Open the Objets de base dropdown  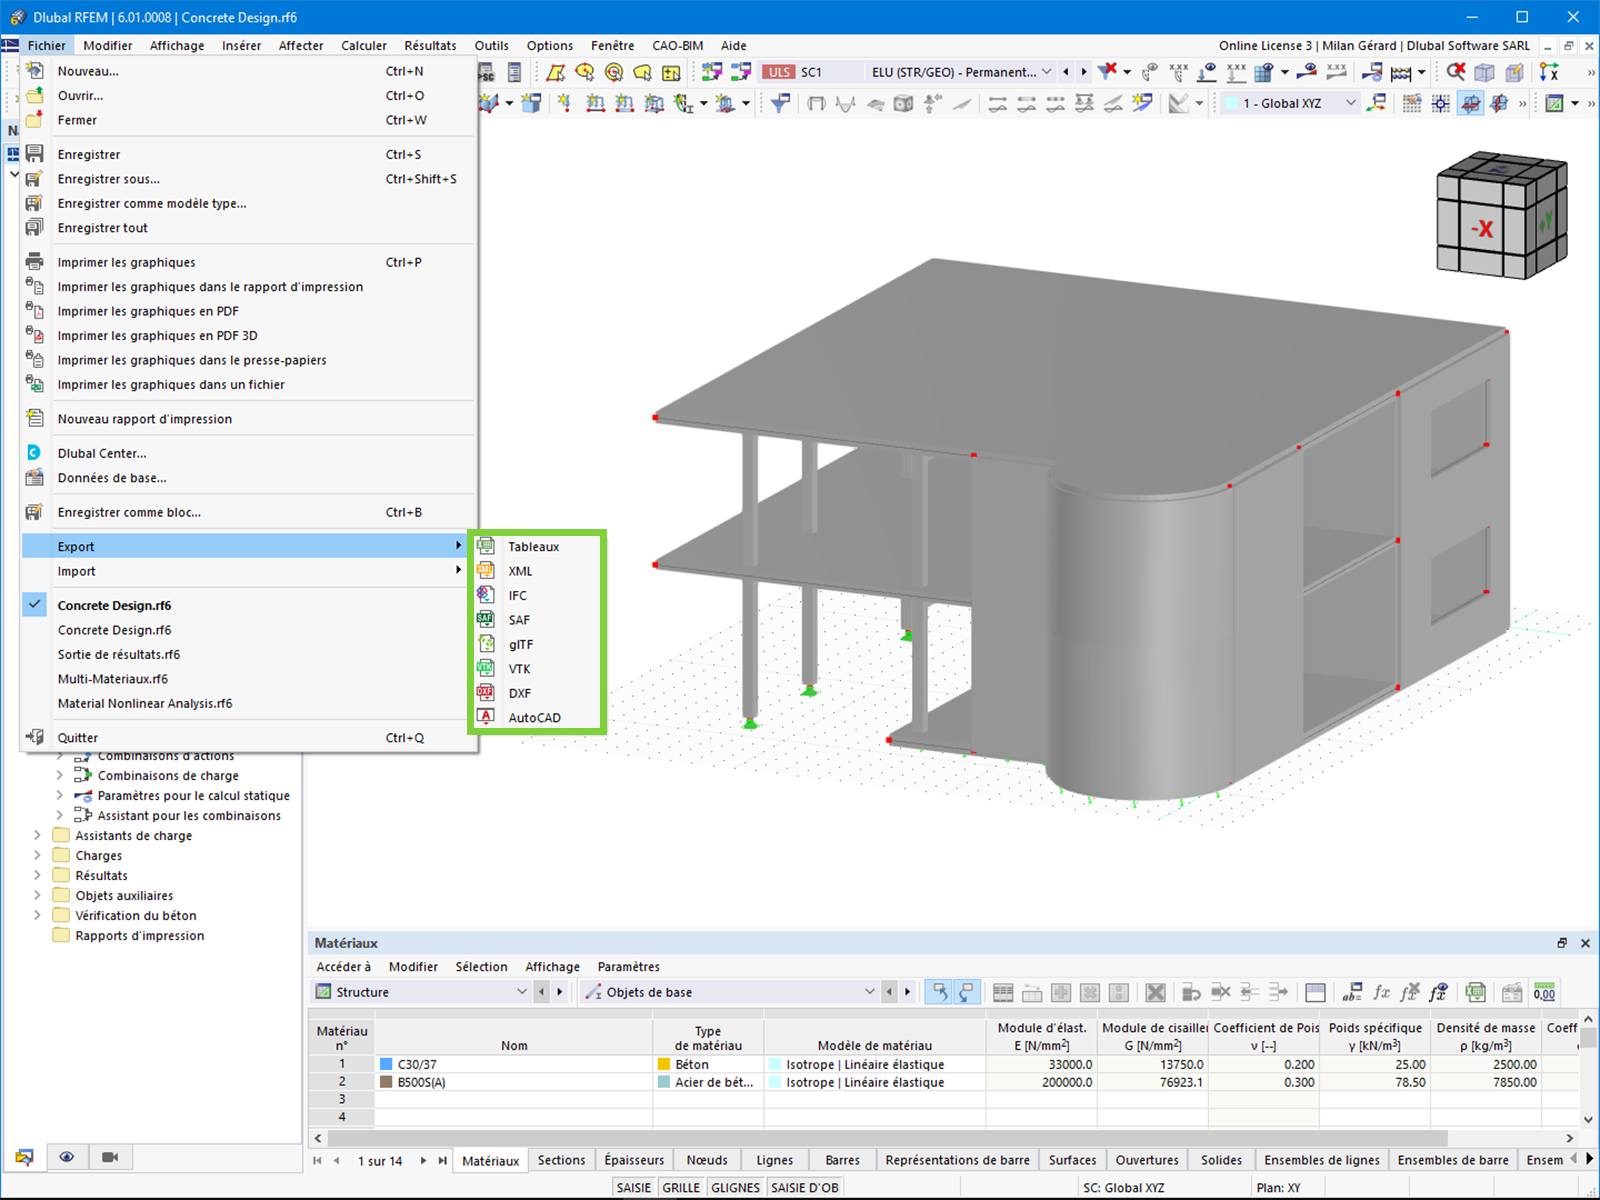(730, 992)
